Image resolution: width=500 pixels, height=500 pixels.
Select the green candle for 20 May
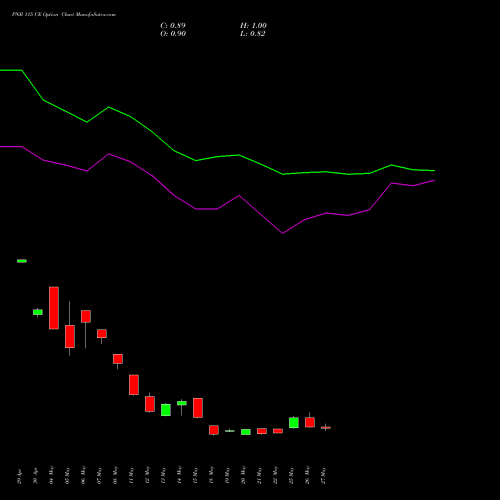click(246, 432)
